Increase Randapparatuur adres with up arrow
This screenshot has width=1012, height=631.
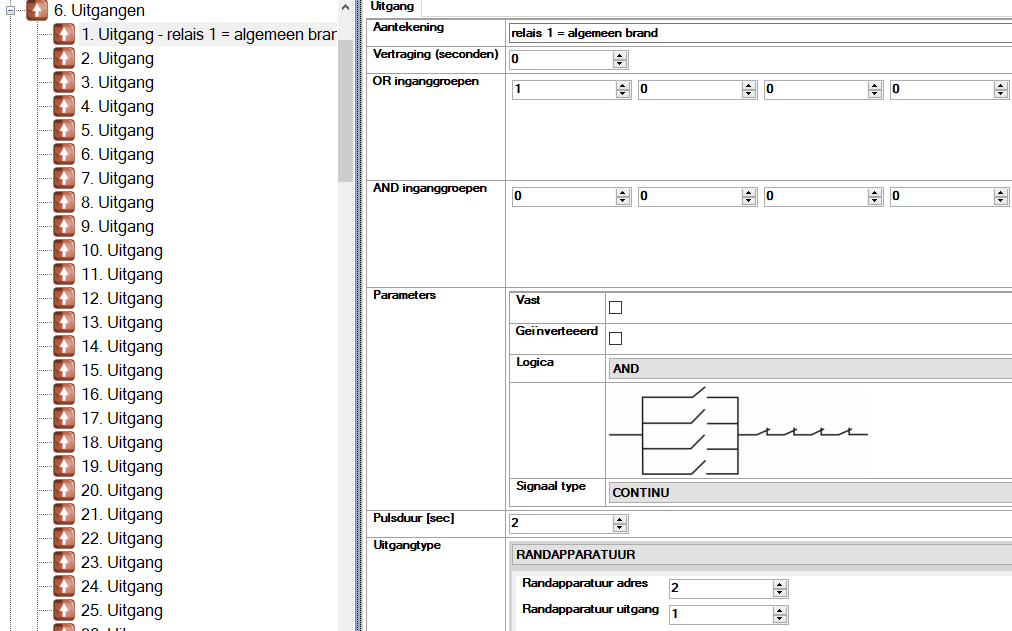coord(780,584)
